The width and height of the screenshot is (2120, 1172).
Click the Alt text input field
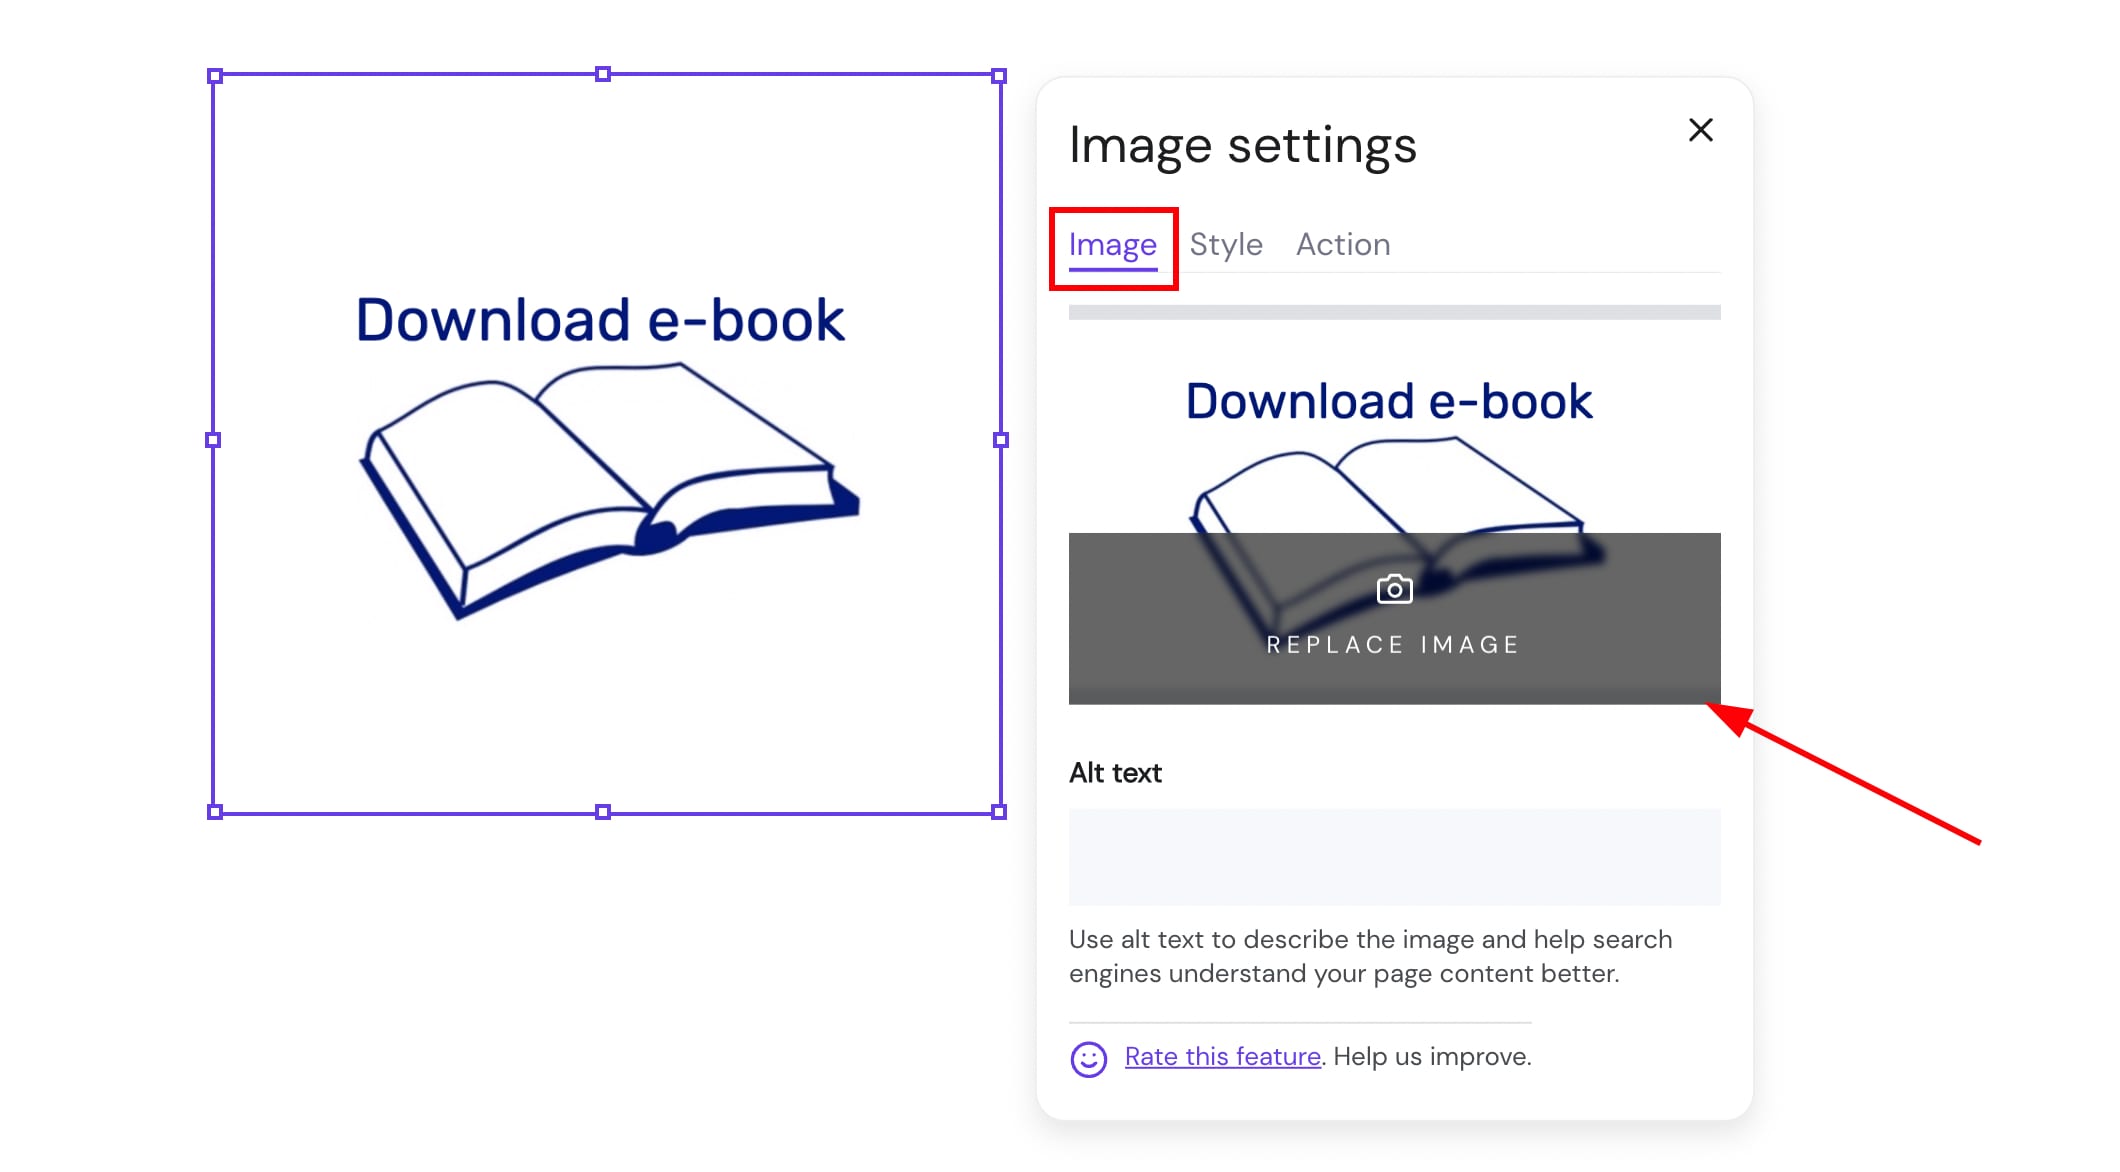(x=1394, y=857)
